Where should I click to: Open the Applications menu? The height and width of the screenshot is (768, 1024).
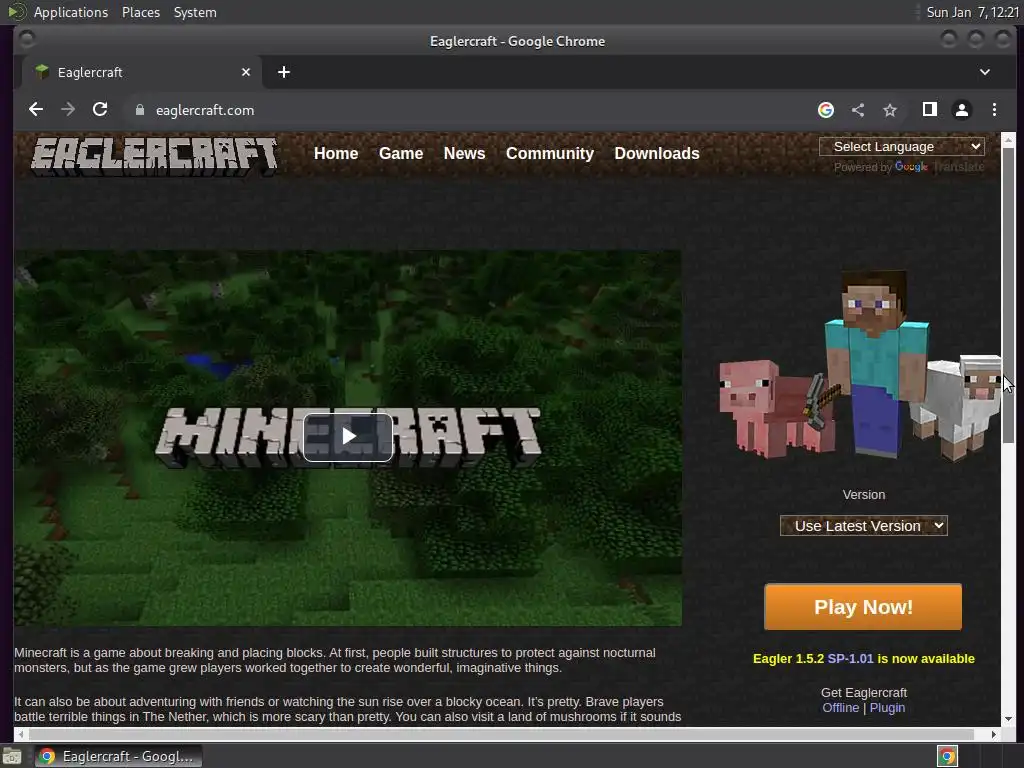pyautogui.click(x=71, y=12)
